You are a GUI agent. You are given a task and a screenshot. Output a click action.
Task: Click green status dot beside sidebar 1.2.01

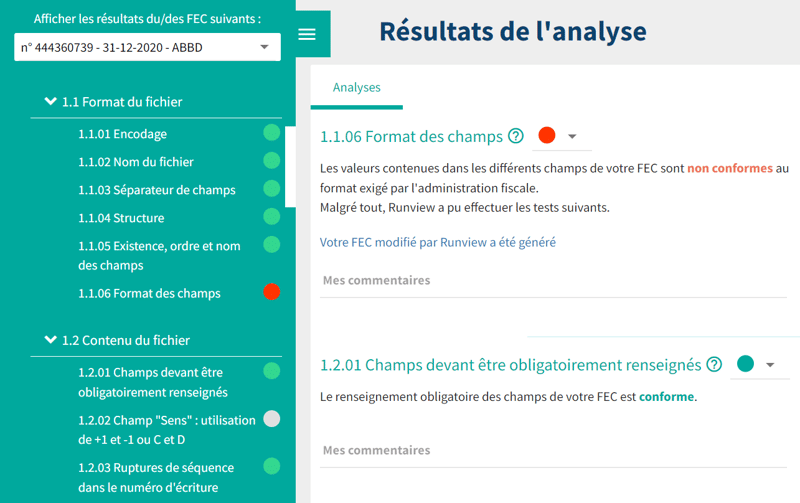click(271, 371)
